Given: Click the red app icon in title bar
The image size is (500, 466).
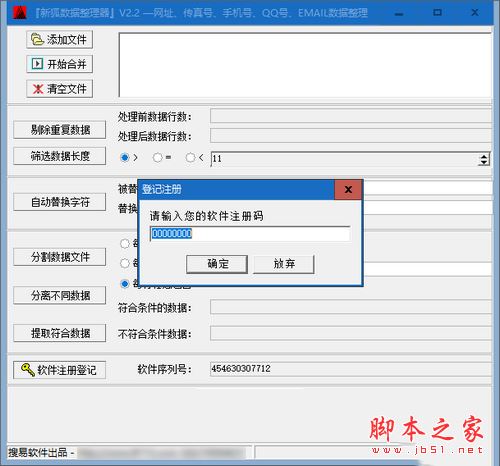Looking at the screenshot, I should click(20, 13).
